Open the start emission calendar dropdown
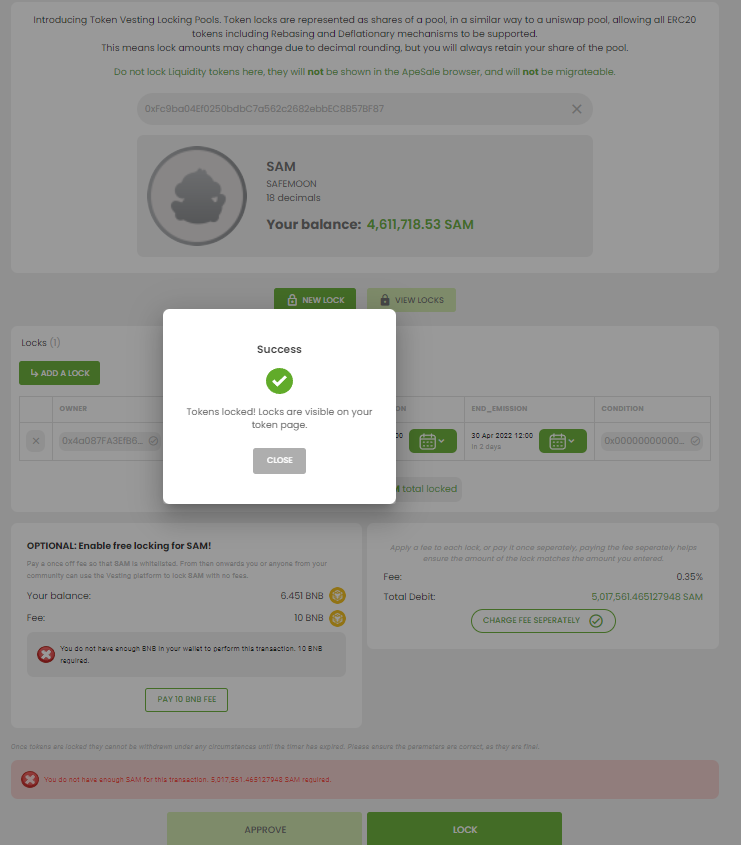Screen dimensions: 741x845 tap(433, 441)
